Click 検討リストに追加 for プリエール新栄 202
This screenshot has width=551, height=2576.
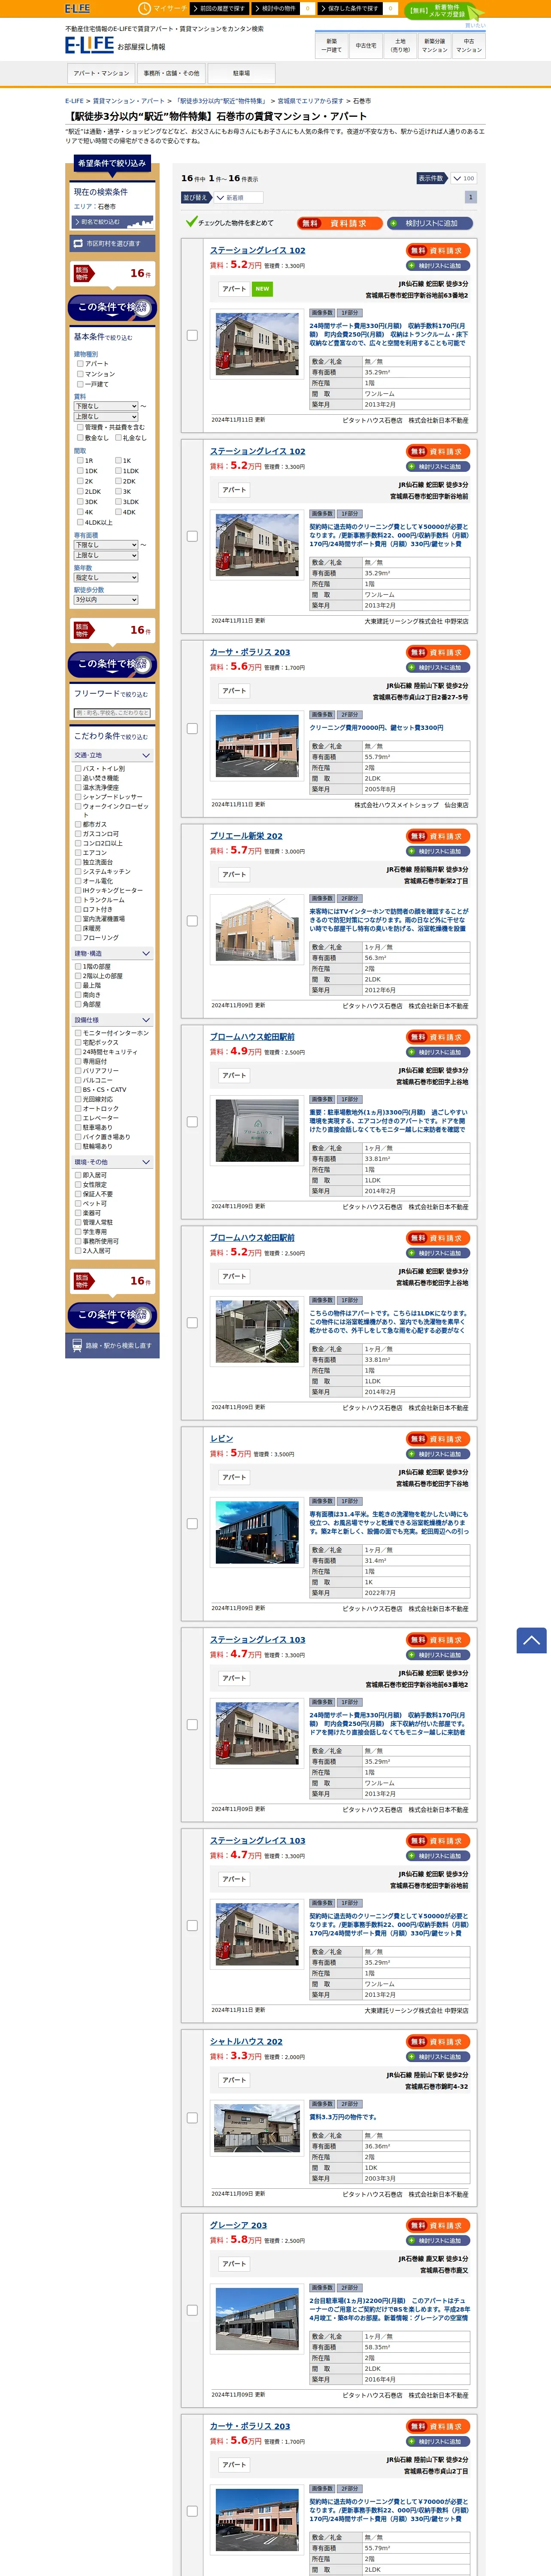[x=438, y=851]
